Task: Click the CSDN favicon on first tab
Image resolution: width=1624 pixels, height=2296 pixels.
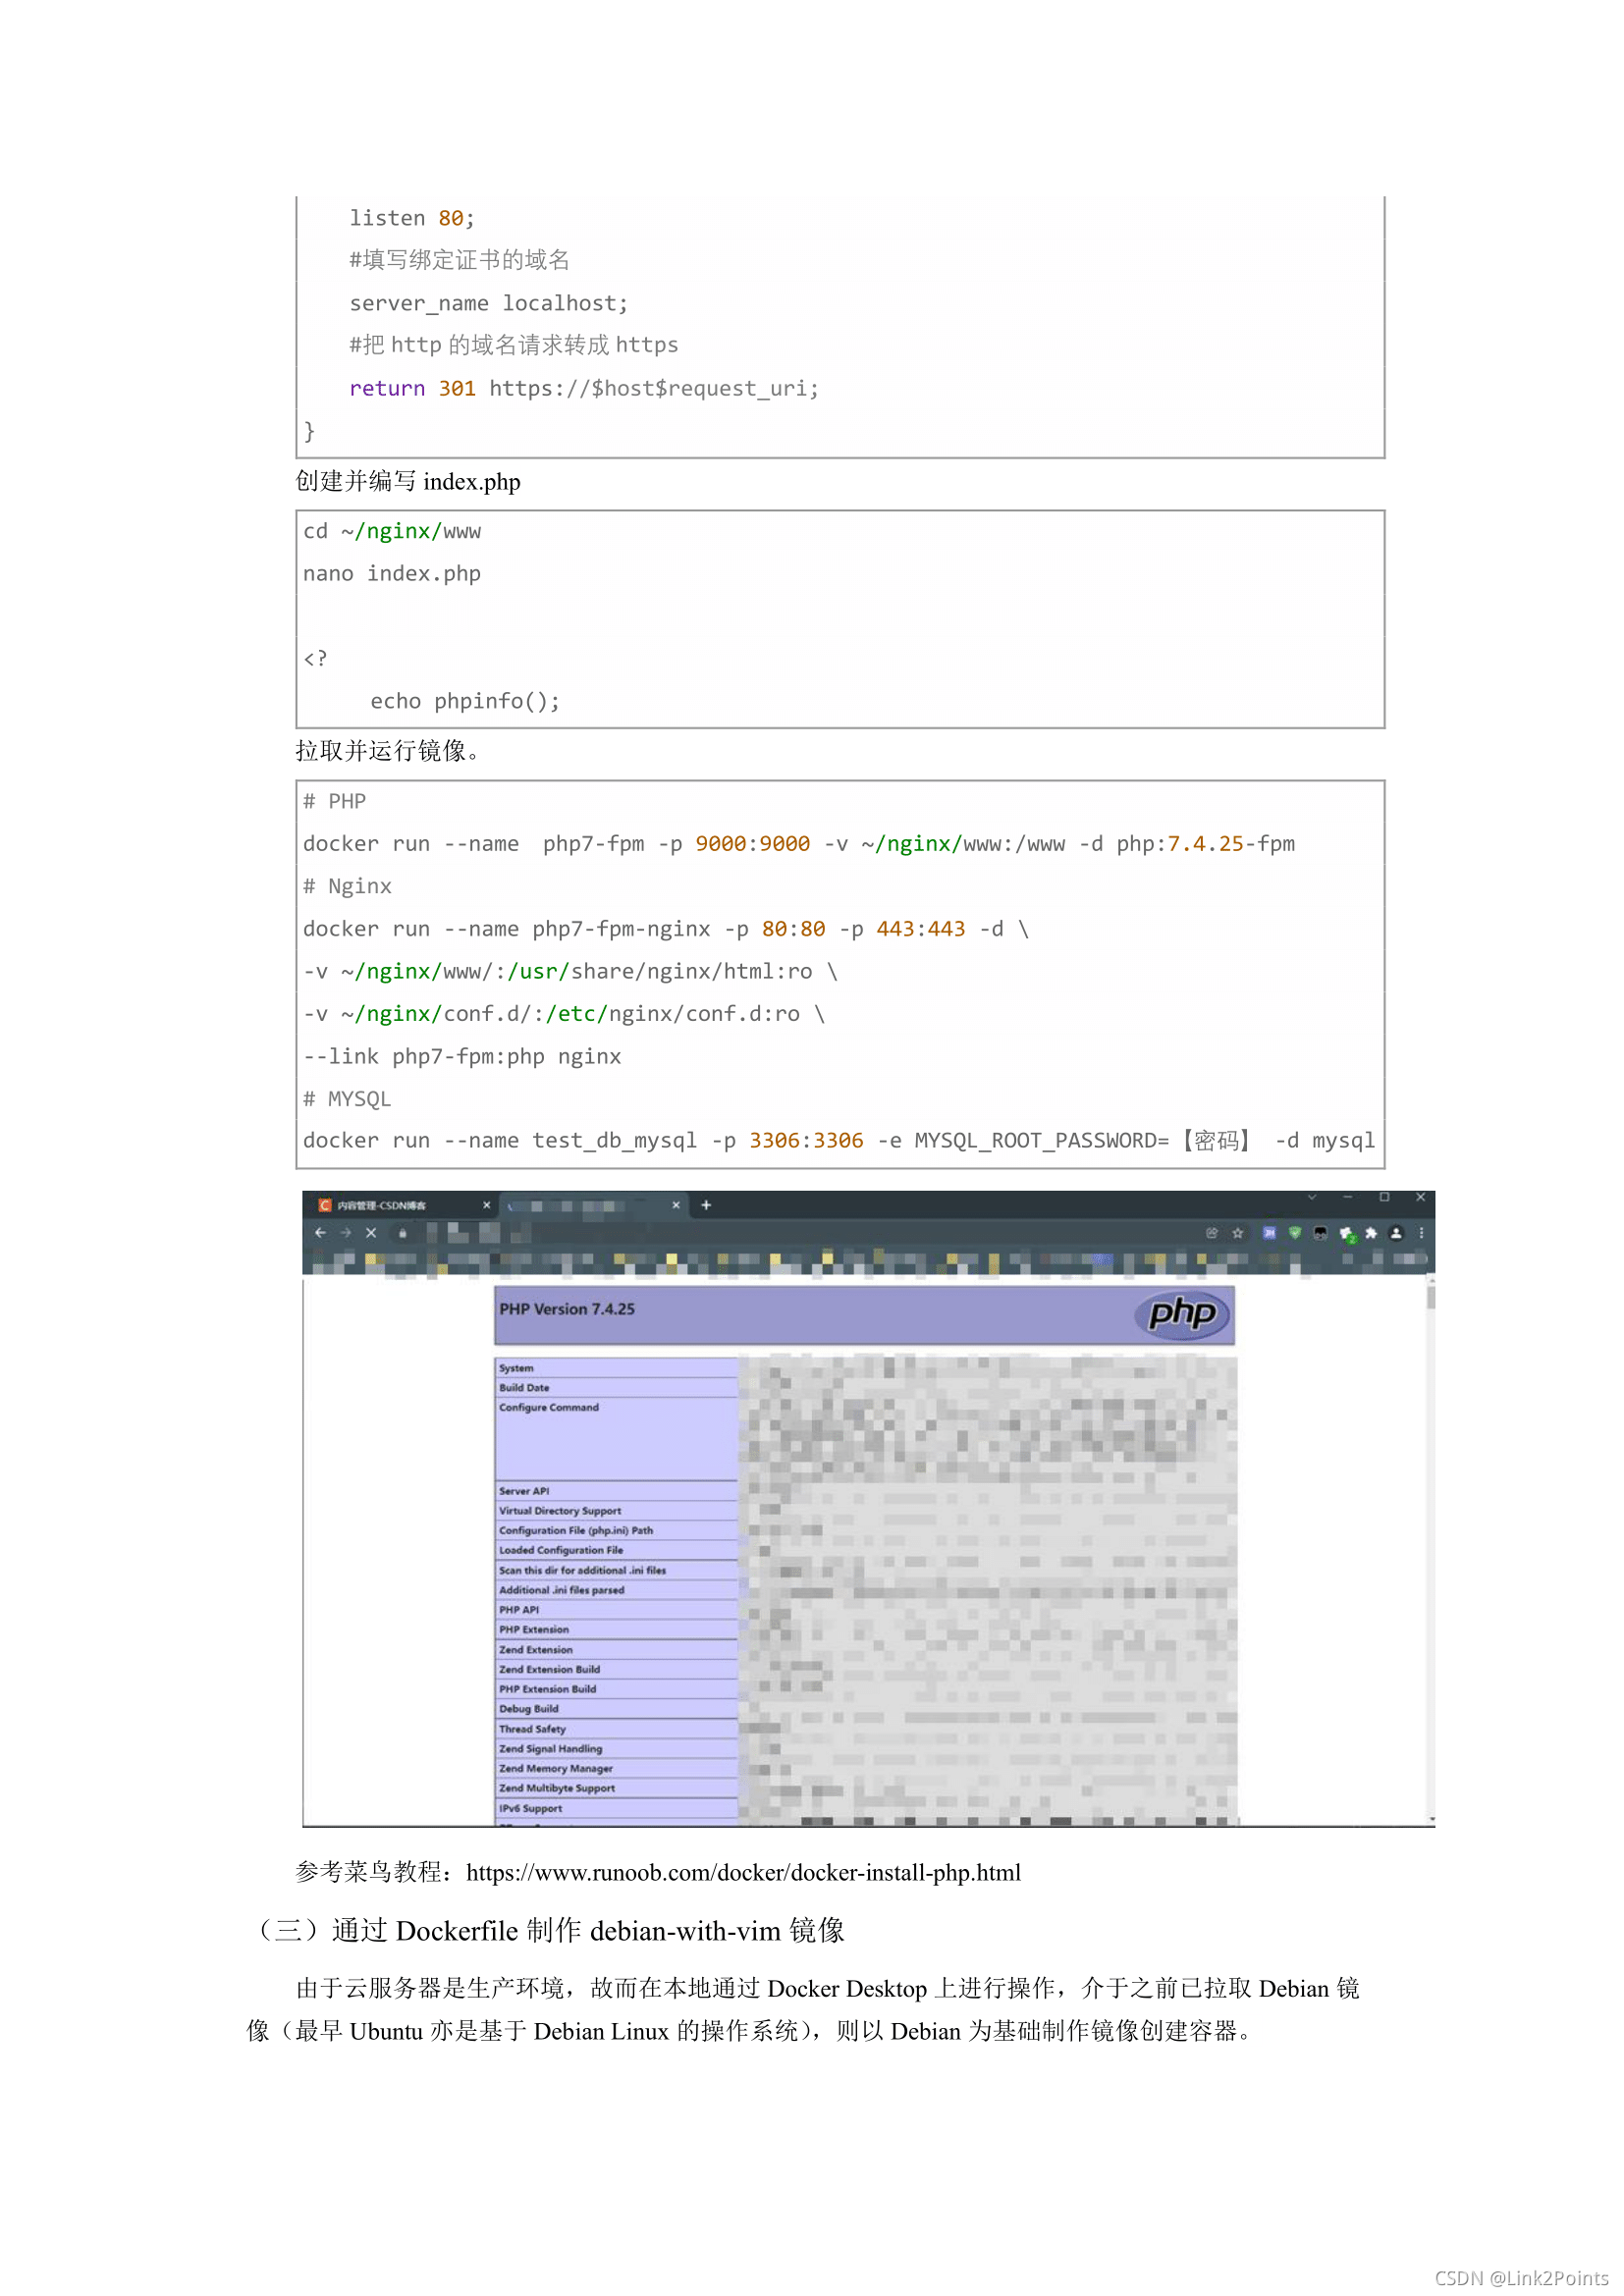Action: point(324,1205)
